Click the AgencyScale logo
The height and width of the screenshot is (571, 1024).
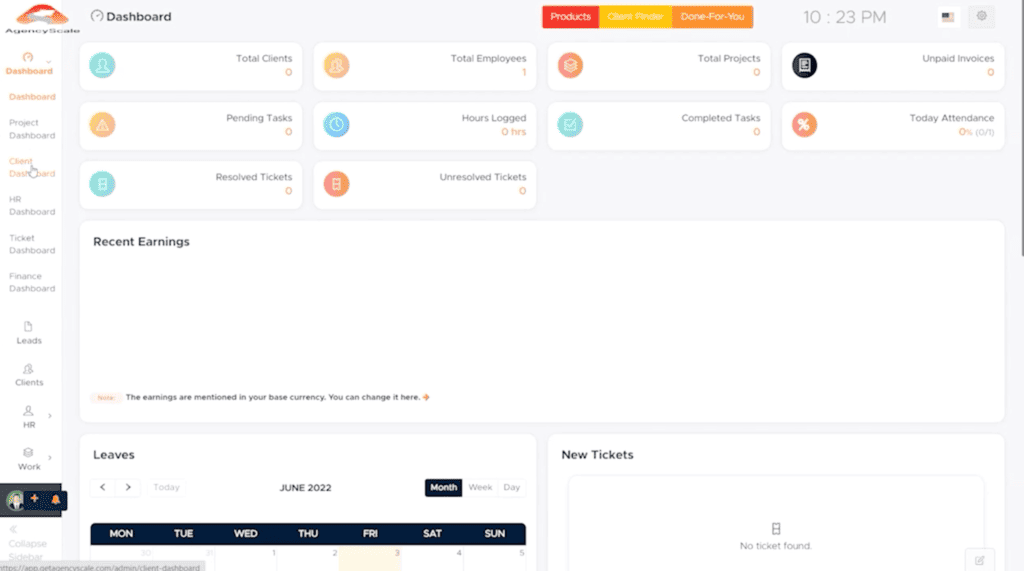(42, 19)
